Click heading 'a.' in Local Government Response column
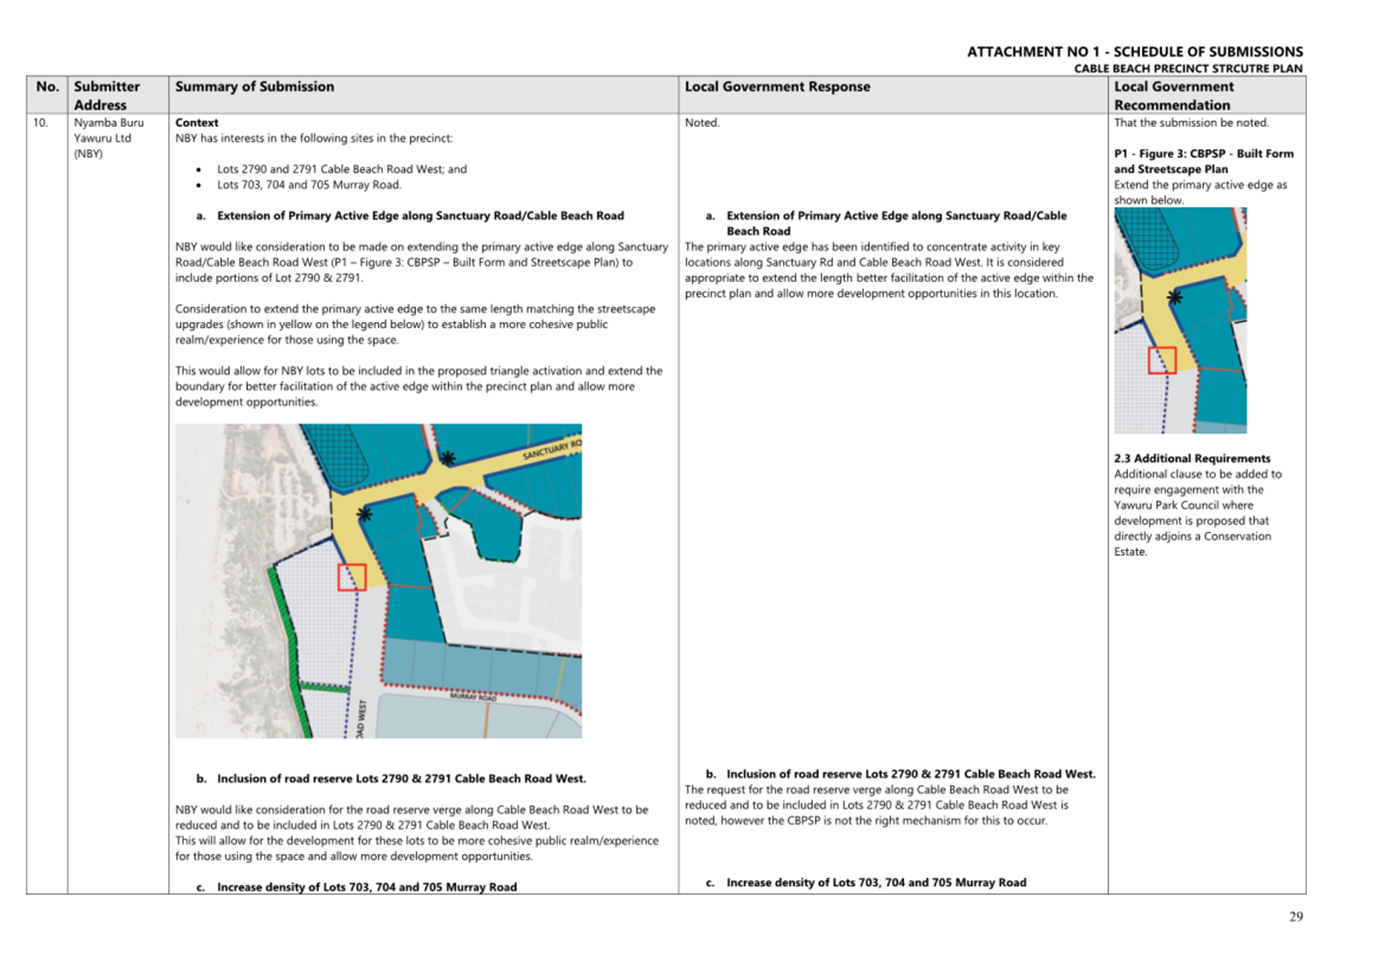1385x980 pixels. tap(886, 223)
